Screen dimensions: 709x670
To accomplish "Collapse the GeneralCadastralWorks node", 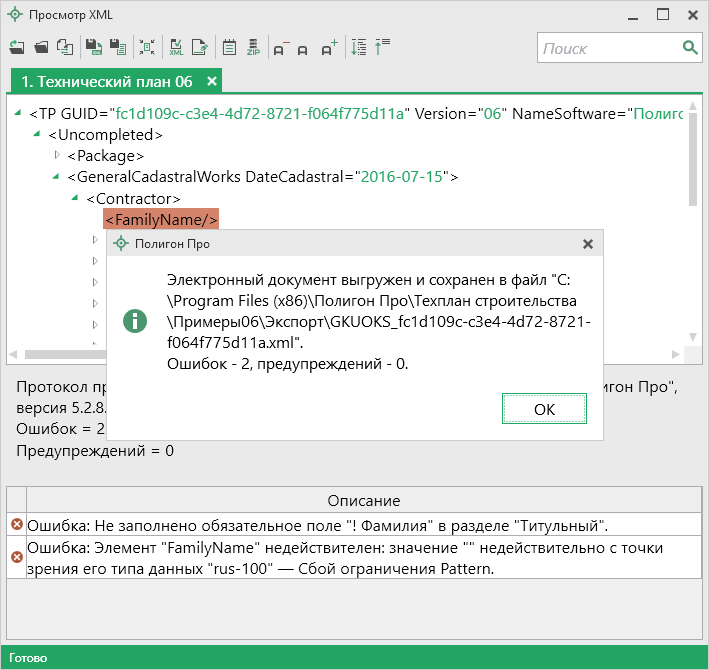I will click(57, 177).
